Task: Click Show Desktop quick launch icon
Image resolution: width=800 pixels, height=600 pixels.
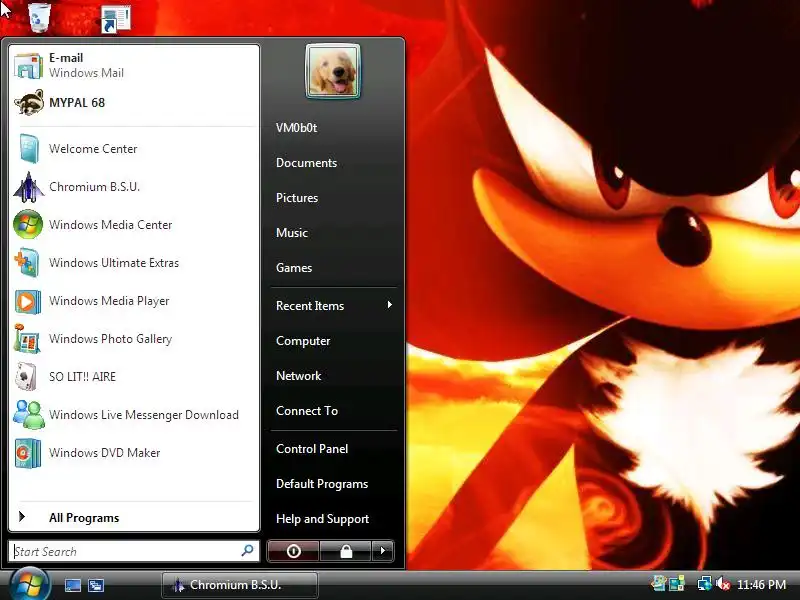Action: click(x=72, y=585)
